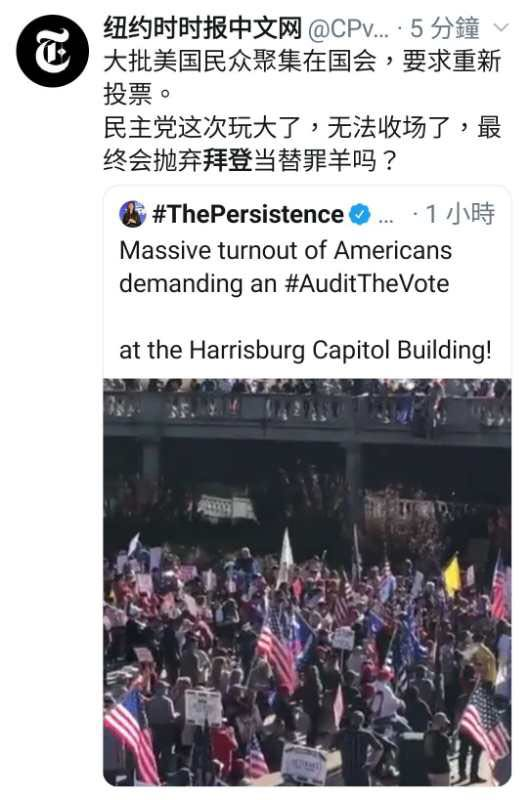Click the truncated handle ellipsis after the verified badge

386,218
